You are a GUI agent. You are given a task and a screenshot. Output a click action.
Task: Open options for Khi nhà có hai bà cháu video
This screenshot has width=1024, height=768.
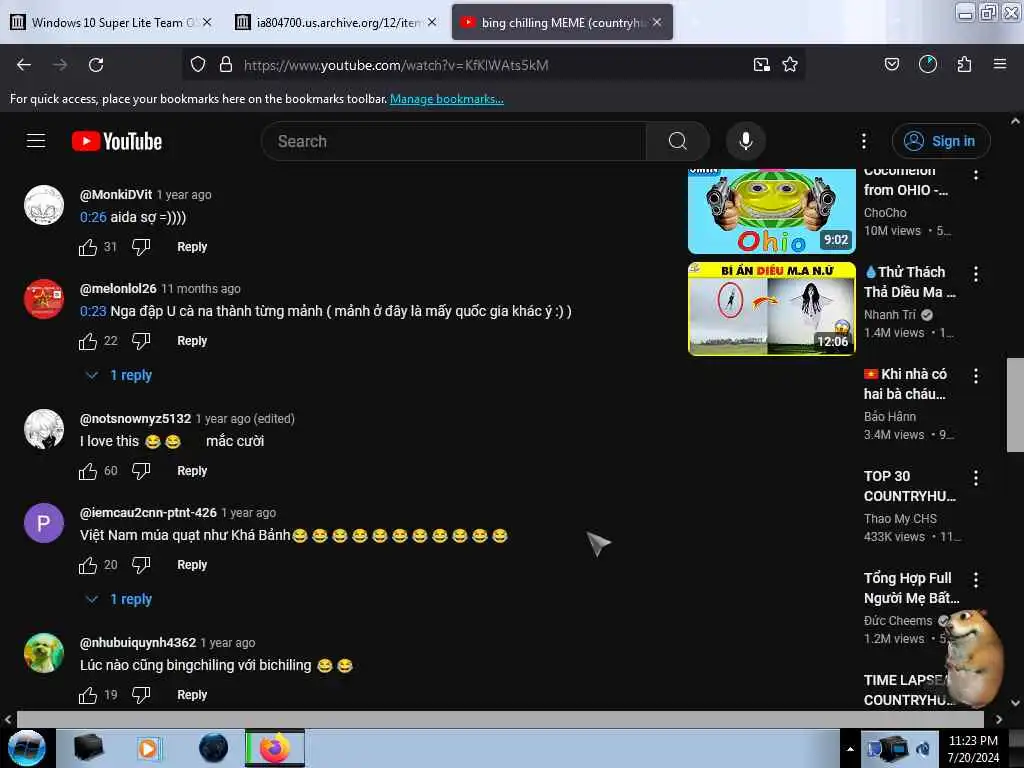coord(976,376)
